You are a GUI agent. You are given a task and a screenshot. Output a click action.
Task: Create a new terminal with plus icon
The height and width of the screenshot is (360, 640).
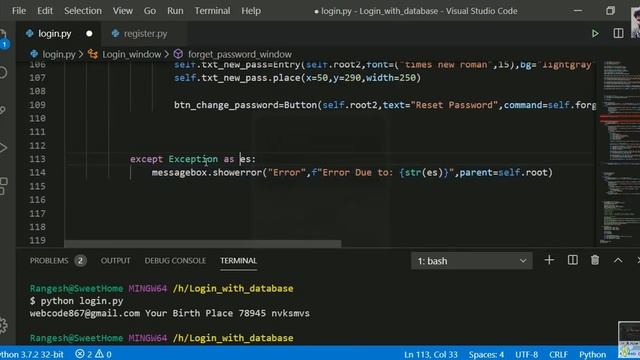click(x=549, y=260)
